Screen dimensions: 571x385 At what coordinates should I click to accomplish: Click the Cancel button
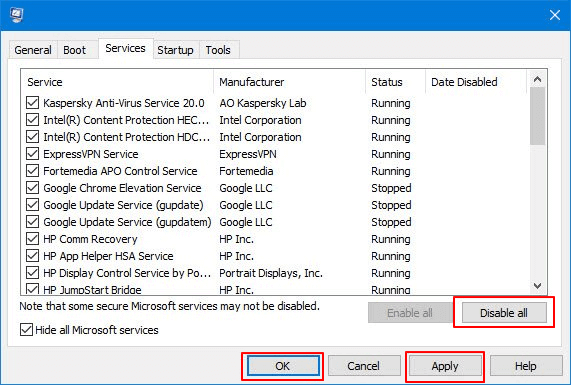(364, 366)
